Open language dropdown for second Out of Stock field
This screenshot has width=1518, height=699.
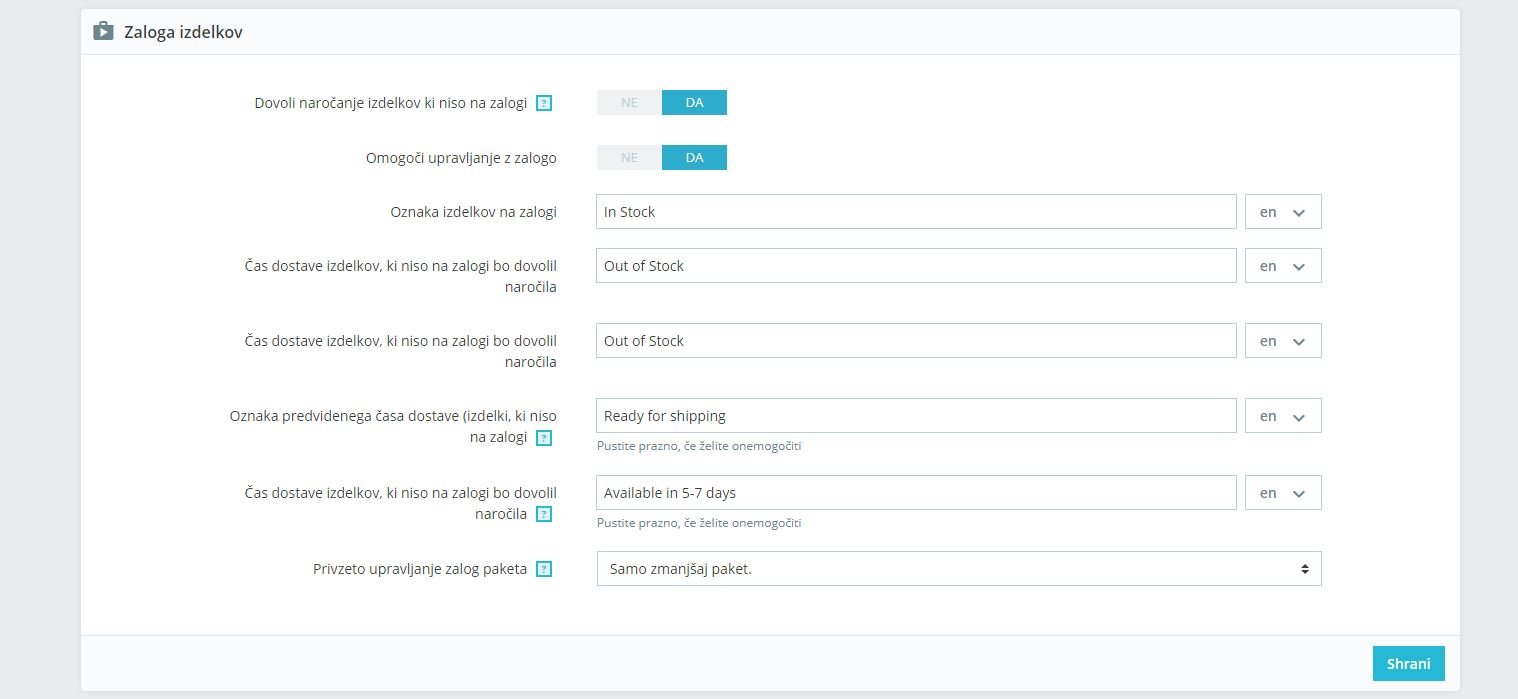tap(1283, 341)
